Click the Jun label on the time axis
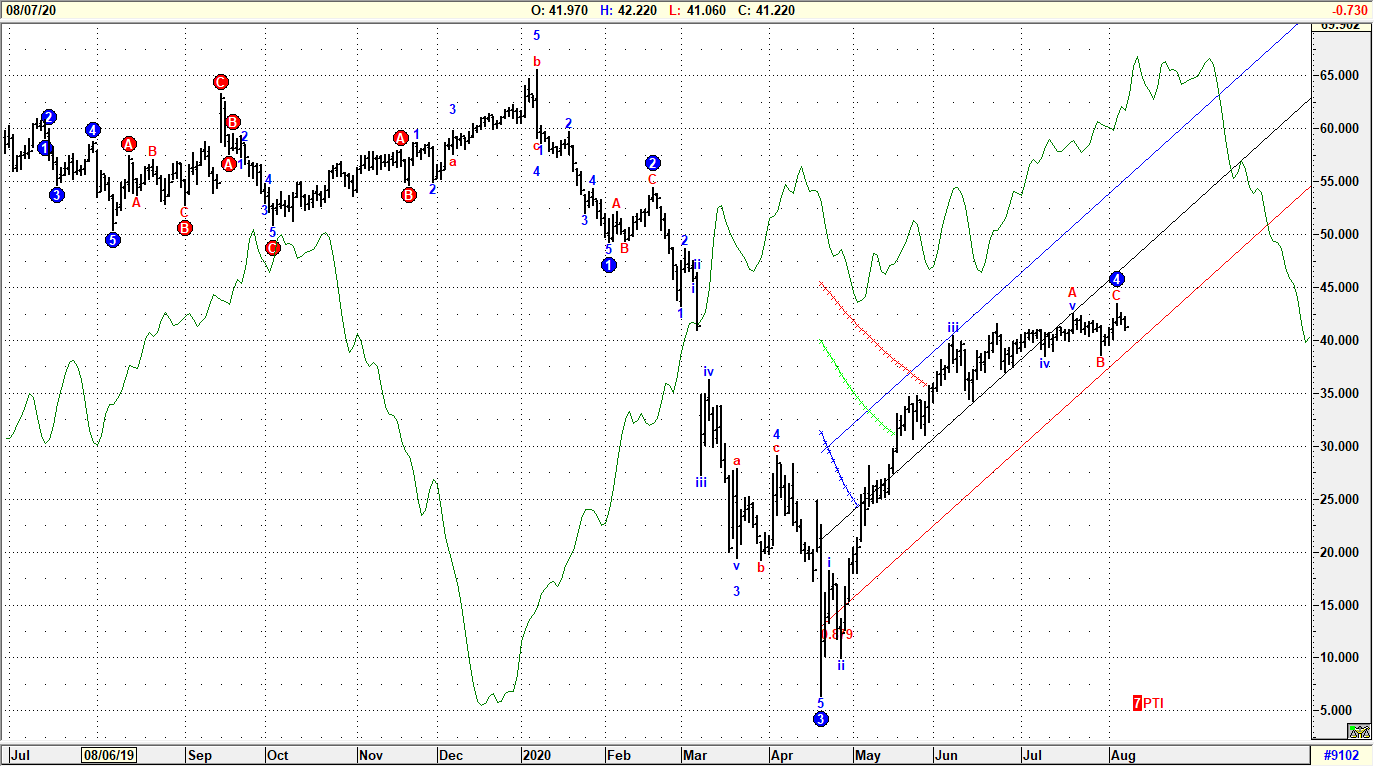 [945, 756]
